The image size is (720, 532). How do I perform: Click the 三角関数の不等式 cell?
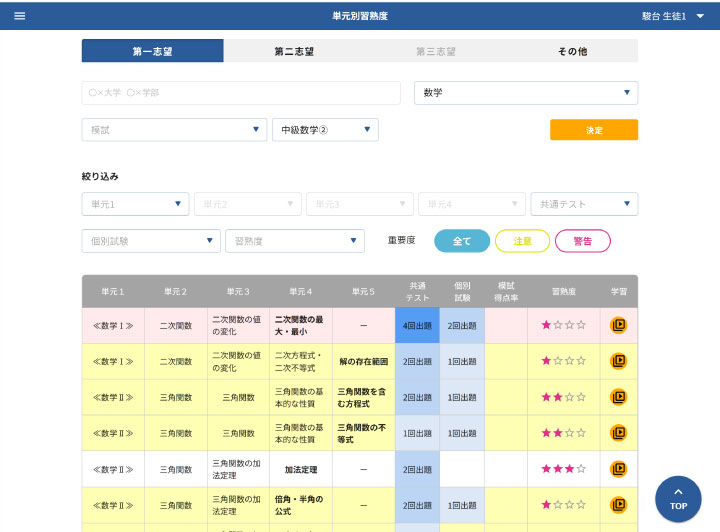pyautogui.click(x=364, y=433)
